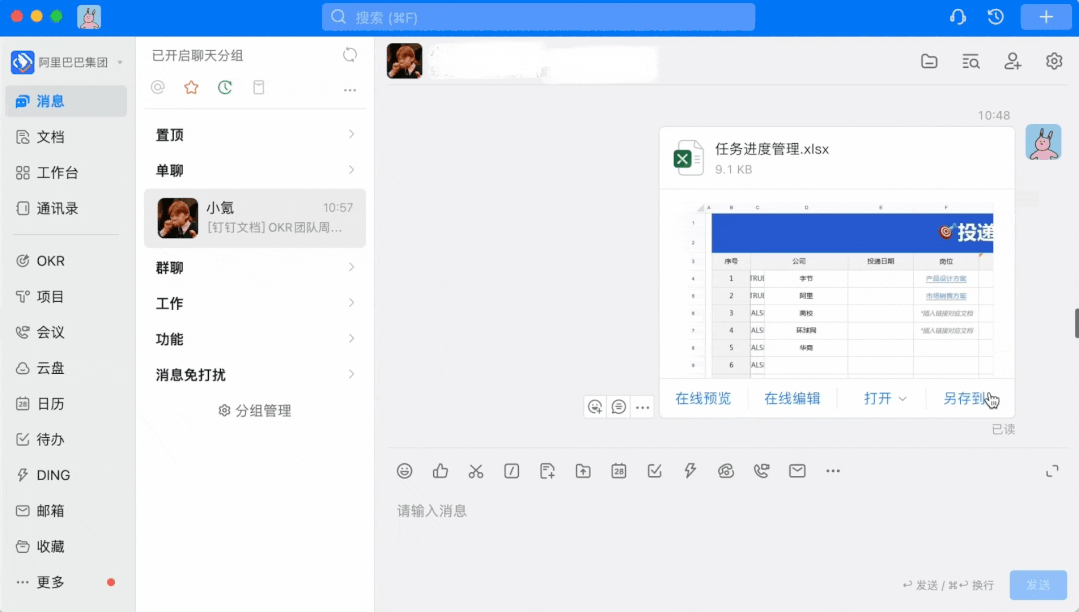Filter chats by star icon

pos(191,87)
